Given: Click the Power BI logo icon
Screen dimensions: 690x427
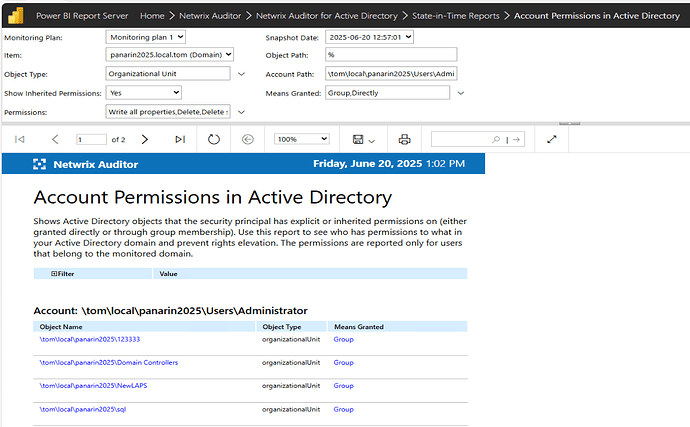Looking at the screenshot, I should 16,16.
